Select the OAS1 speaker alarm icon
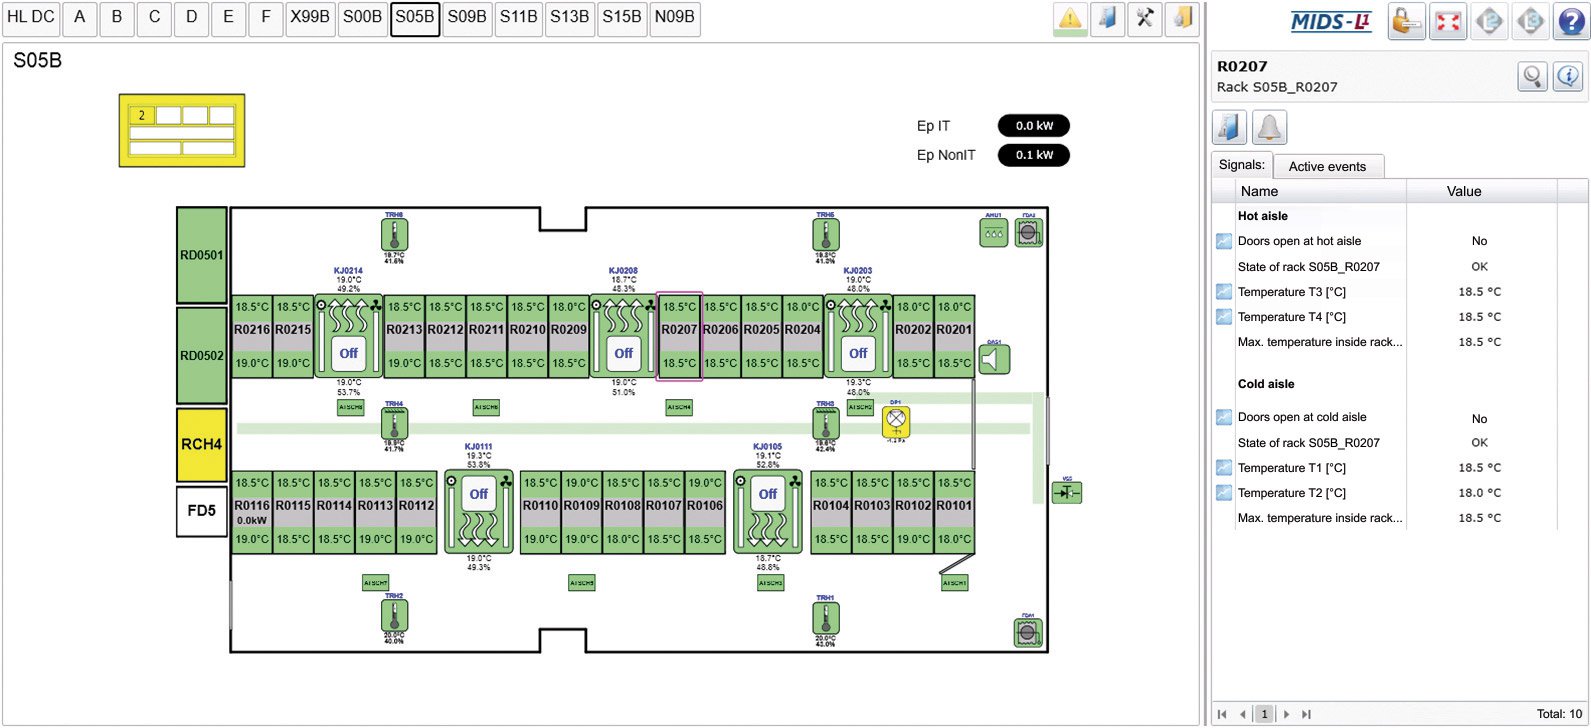 (994, 360)
